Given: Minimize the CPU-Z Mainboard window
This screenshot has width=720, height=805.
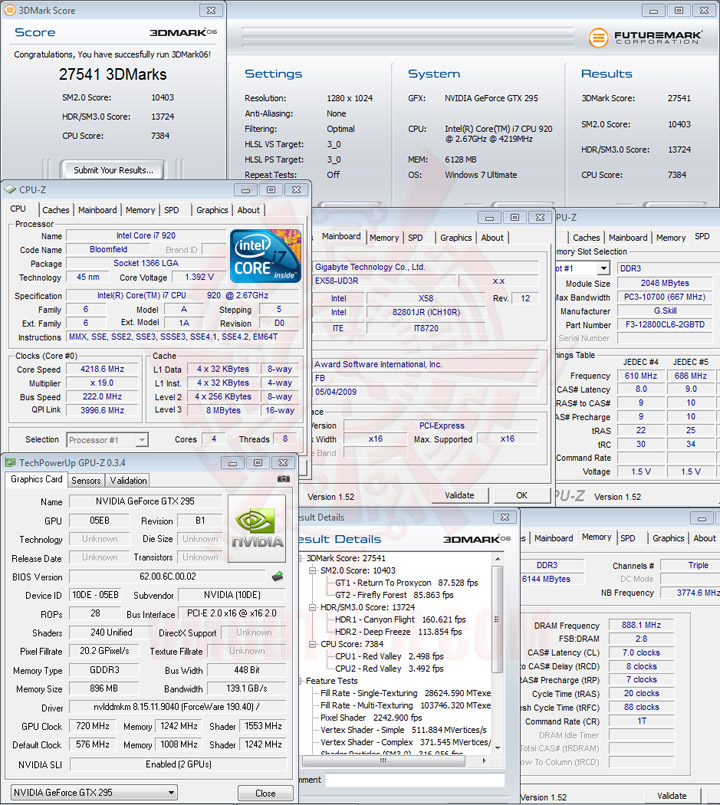Looking at the screenshot, I should (489, 218).
